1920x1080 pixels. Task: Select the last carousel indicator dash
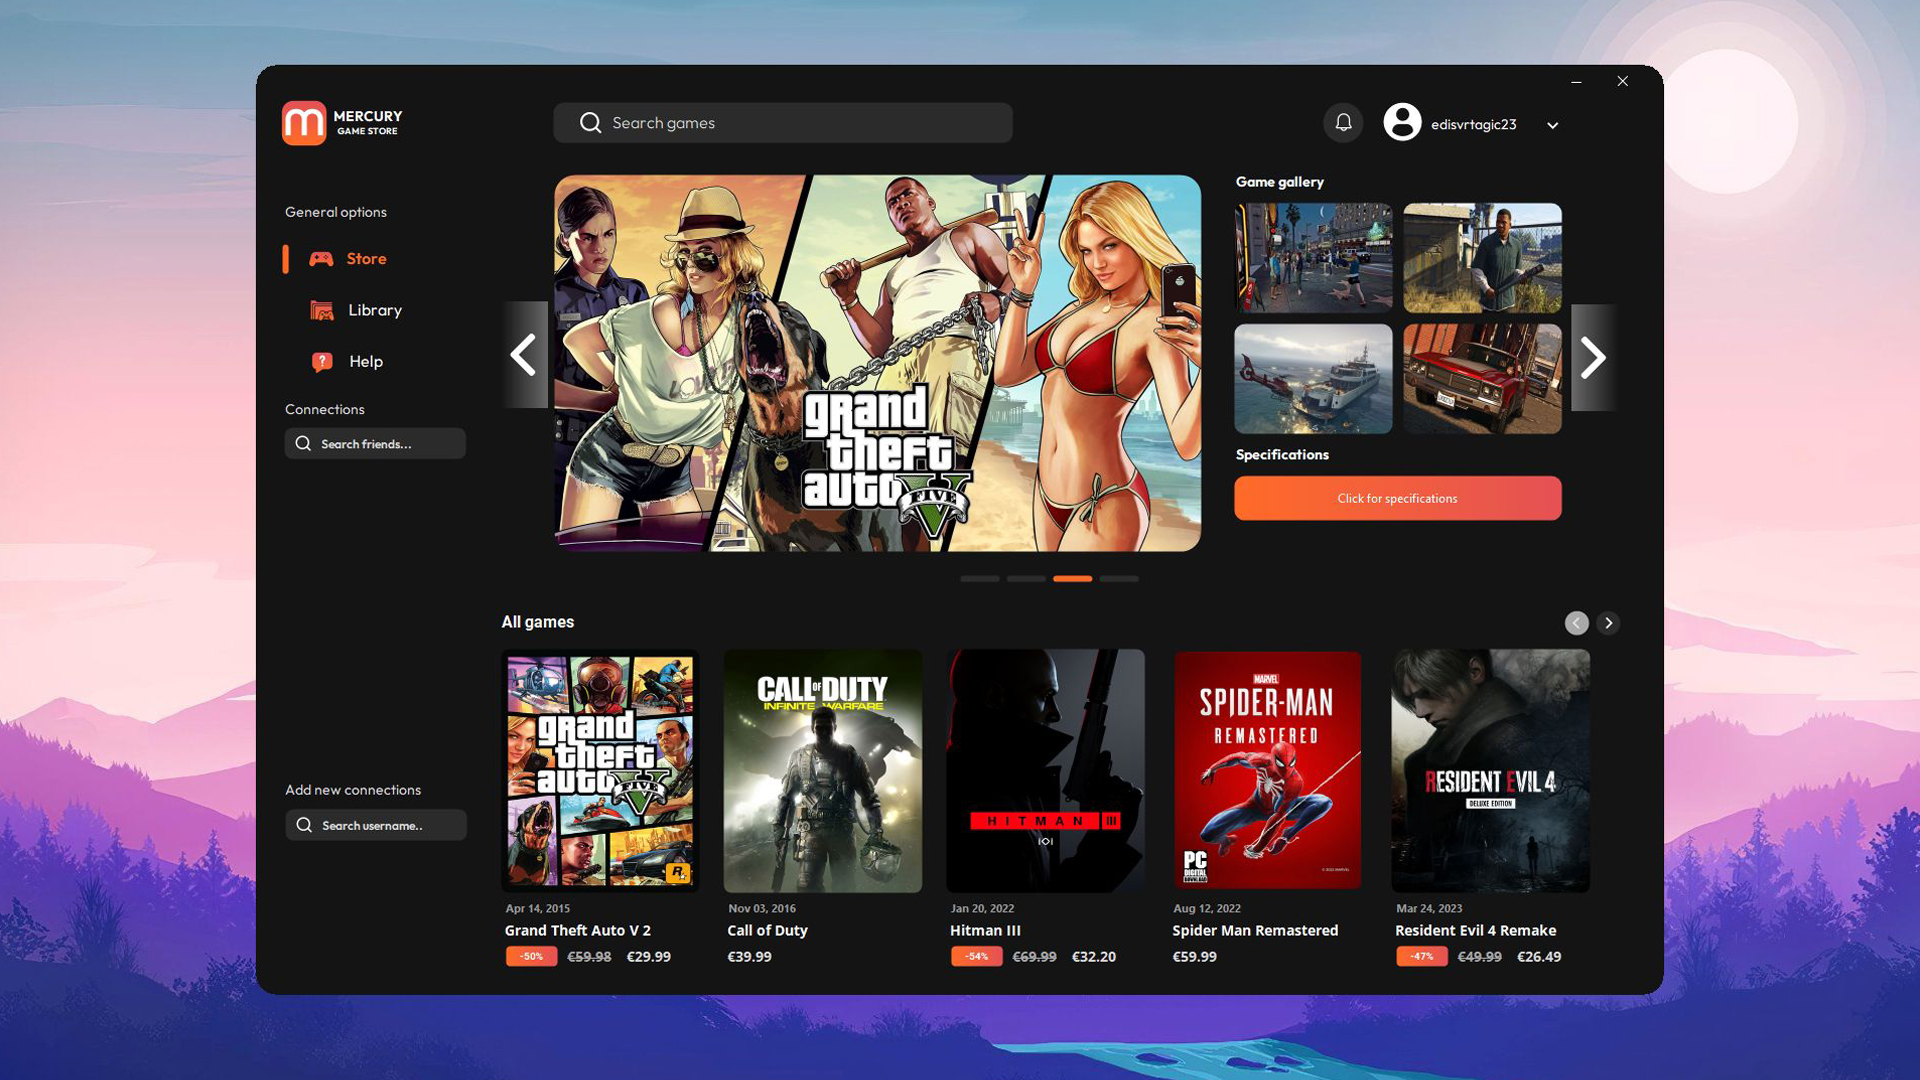(x=1119, y=579)
